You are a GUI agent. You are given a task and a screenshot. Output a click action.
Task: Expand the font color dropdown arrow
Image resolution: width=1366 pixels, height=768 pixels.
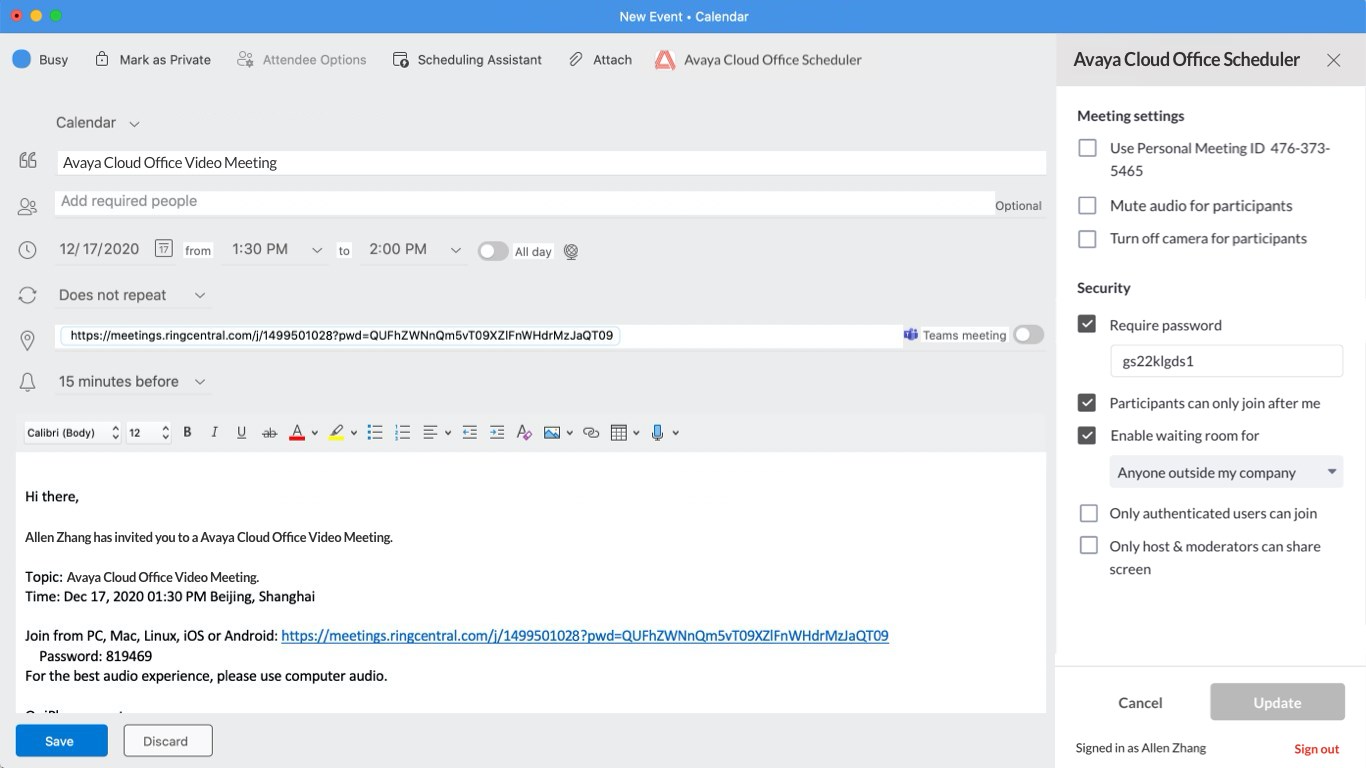click(x=314, y=433)
